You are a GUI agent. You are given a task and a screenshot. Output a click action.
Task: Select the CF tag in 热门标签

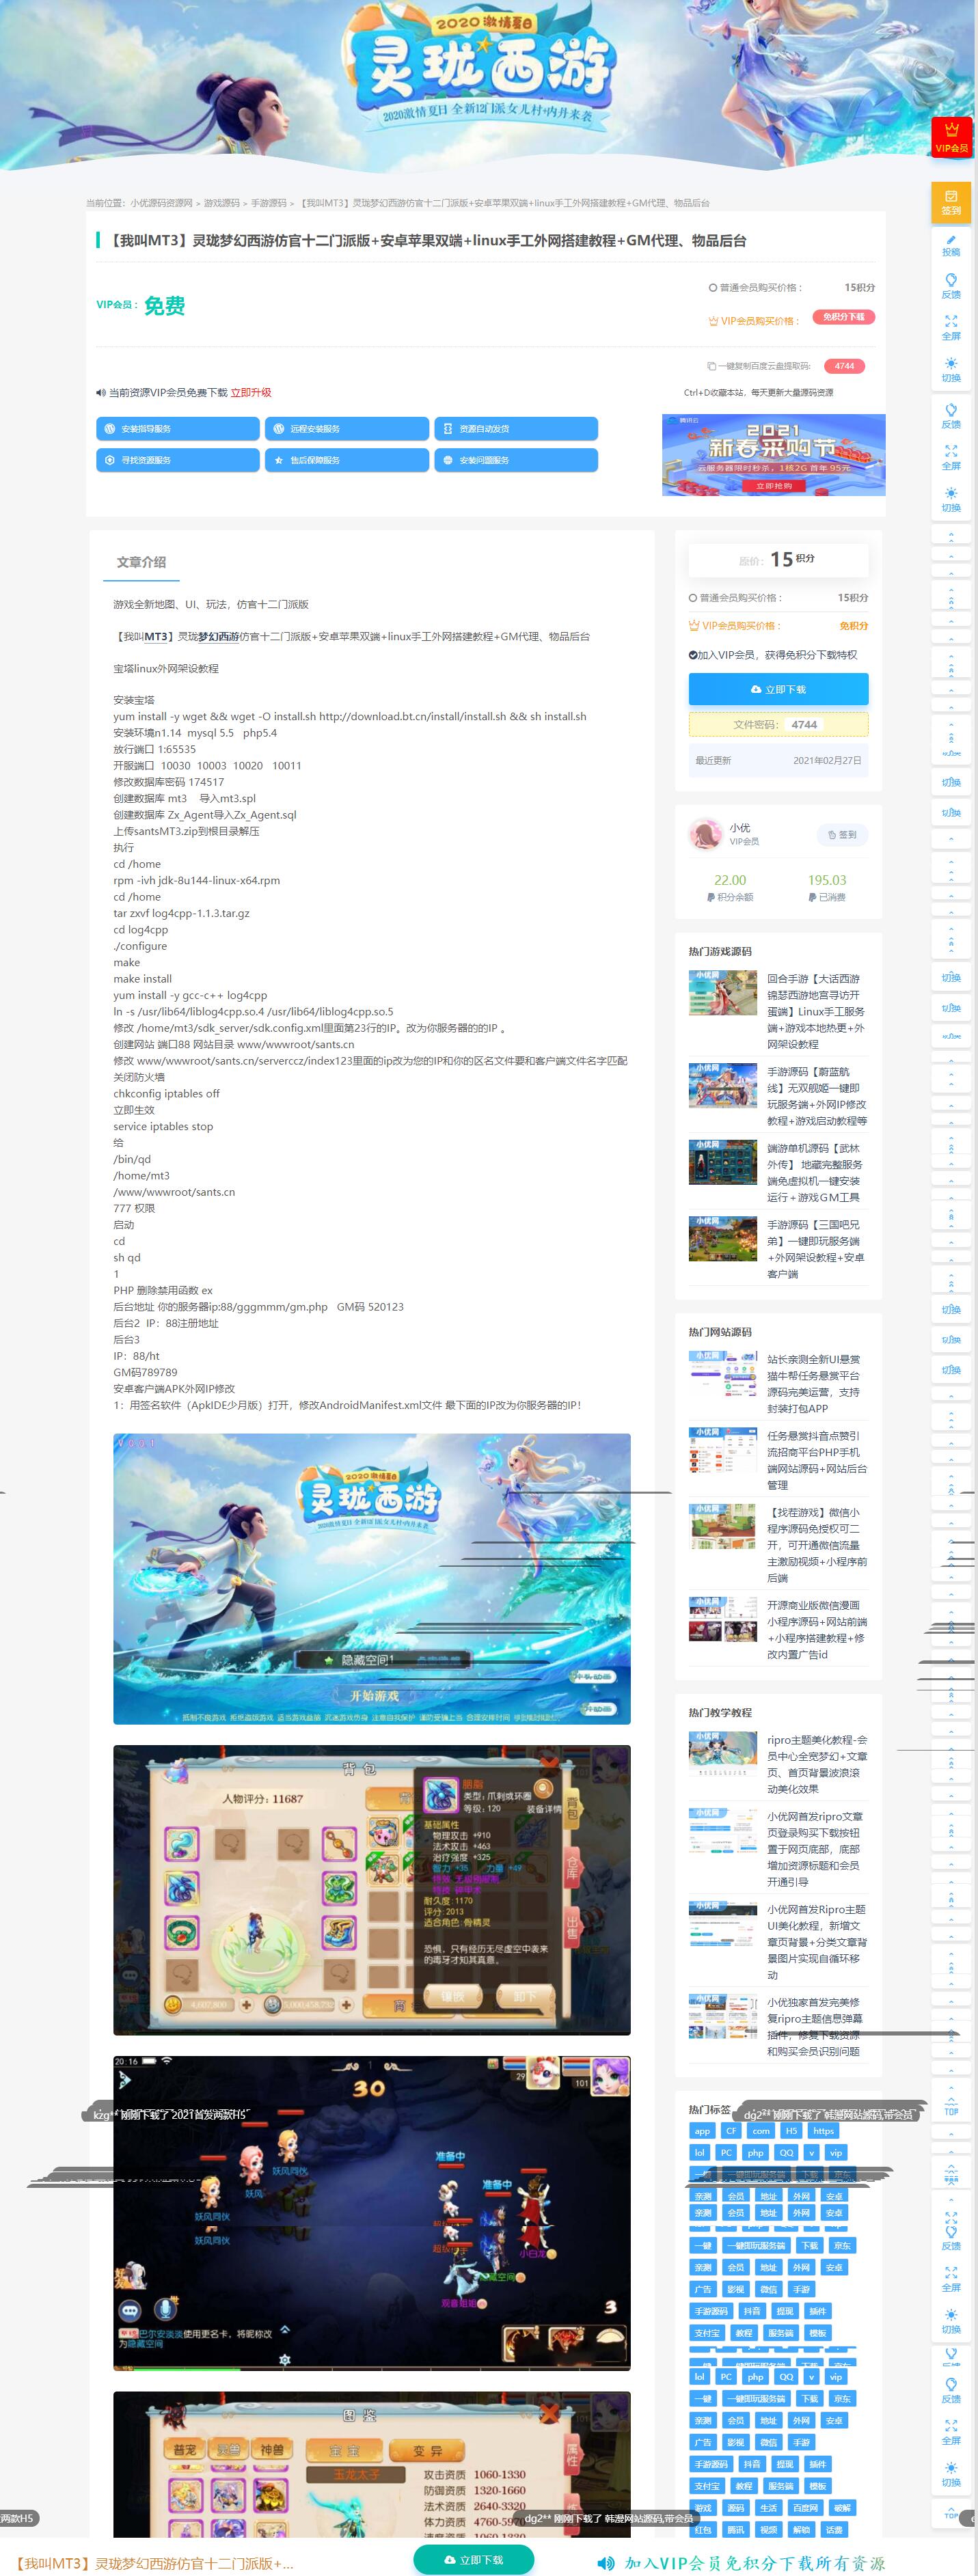(731, 2131)
